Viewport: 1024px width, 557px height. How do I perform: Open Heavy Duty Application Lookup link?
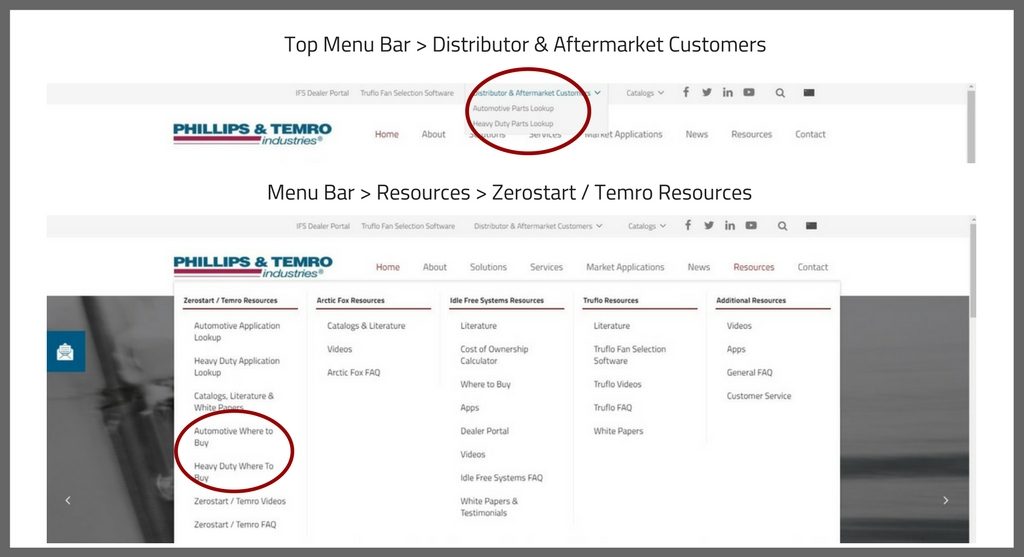237,366
